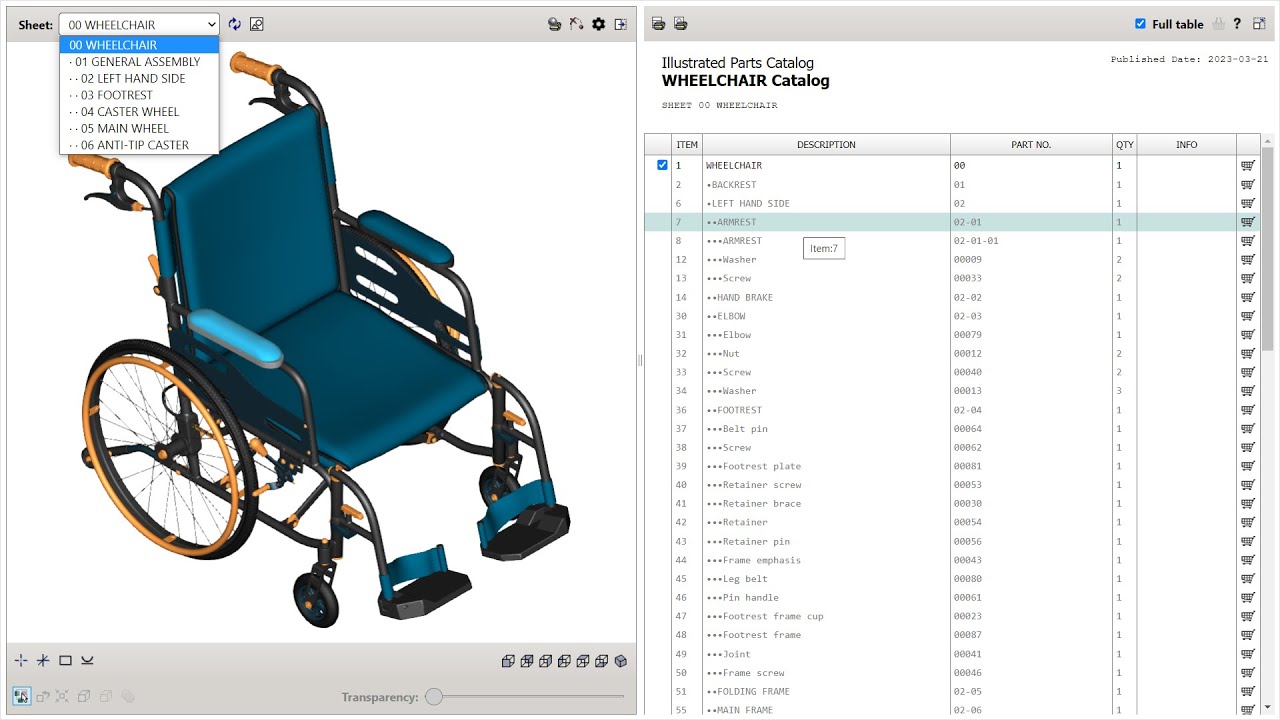Click cart icon for HAND BRAKE row
1280x720 pixels.
point(1248,297)
